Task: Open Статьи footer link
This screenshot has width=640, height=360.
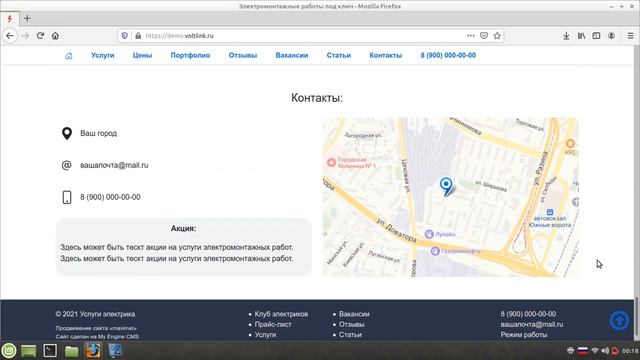Action: click(350, 335)
